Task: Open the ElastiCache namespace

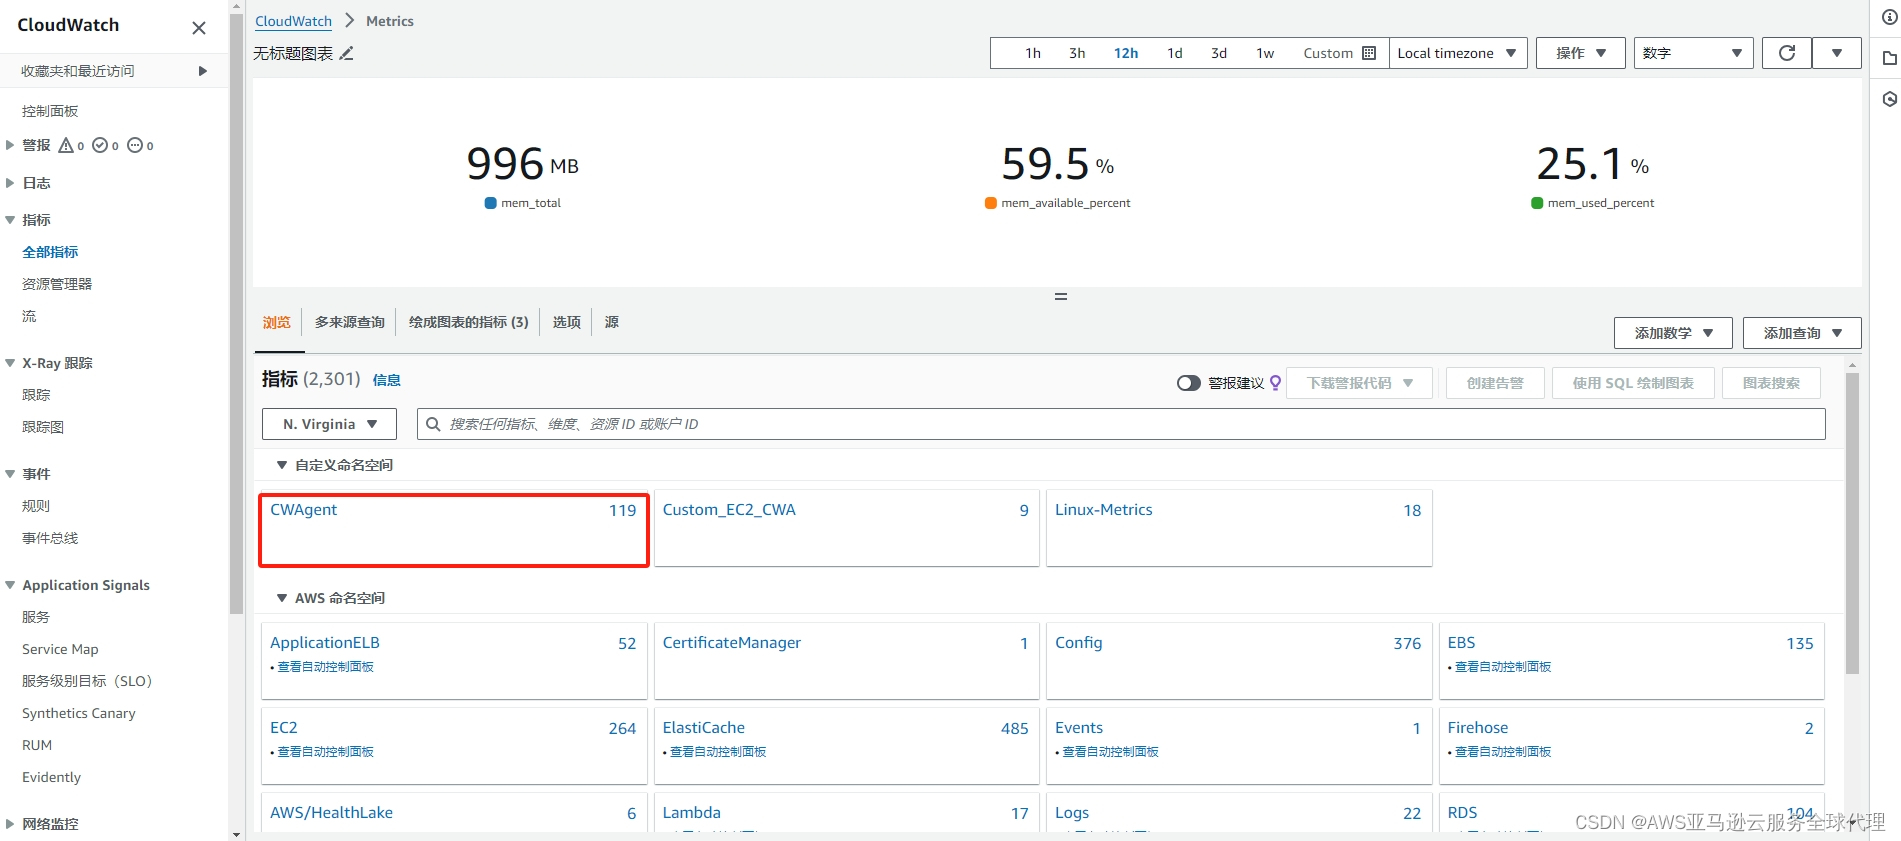Action: [x=704, y=728]
